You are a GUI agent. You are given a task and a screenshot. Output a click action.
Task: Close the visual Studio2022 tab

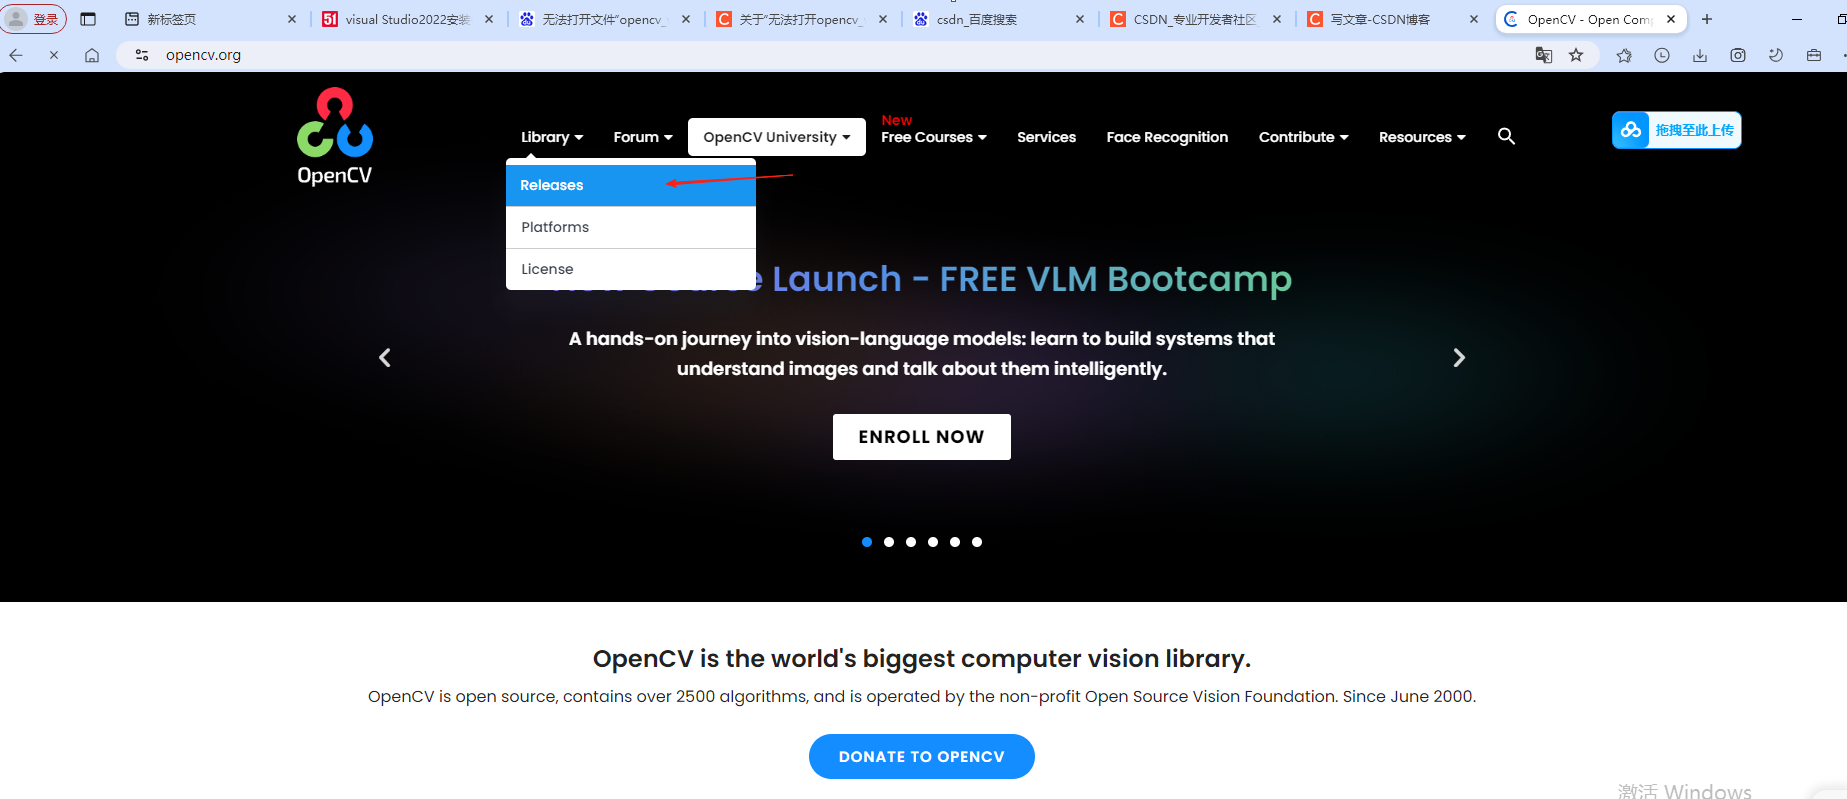pyautogui.click(x=489, y=19)
